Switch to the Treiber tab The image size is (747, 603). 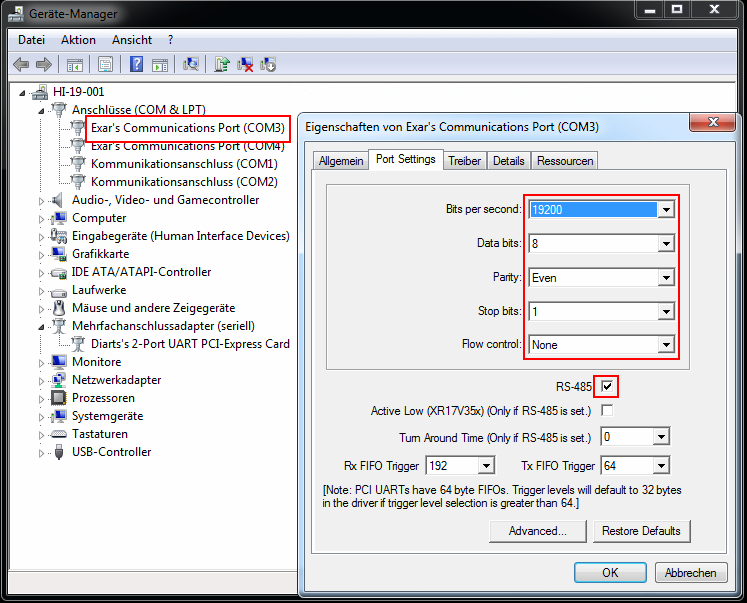[x=464, y=161]
